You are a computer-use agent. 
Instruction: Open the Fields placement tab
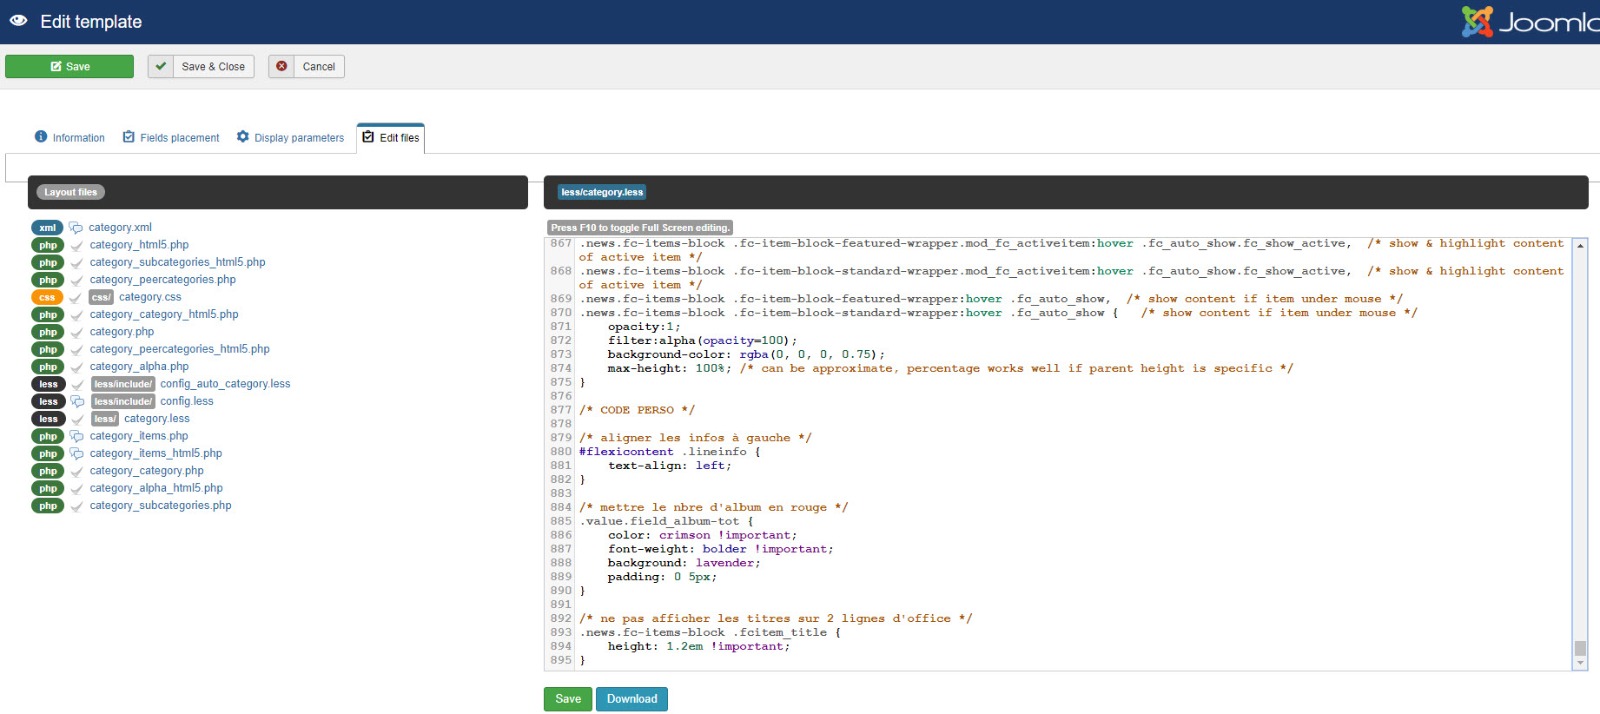pyautogui.click(x=171, y=138)
